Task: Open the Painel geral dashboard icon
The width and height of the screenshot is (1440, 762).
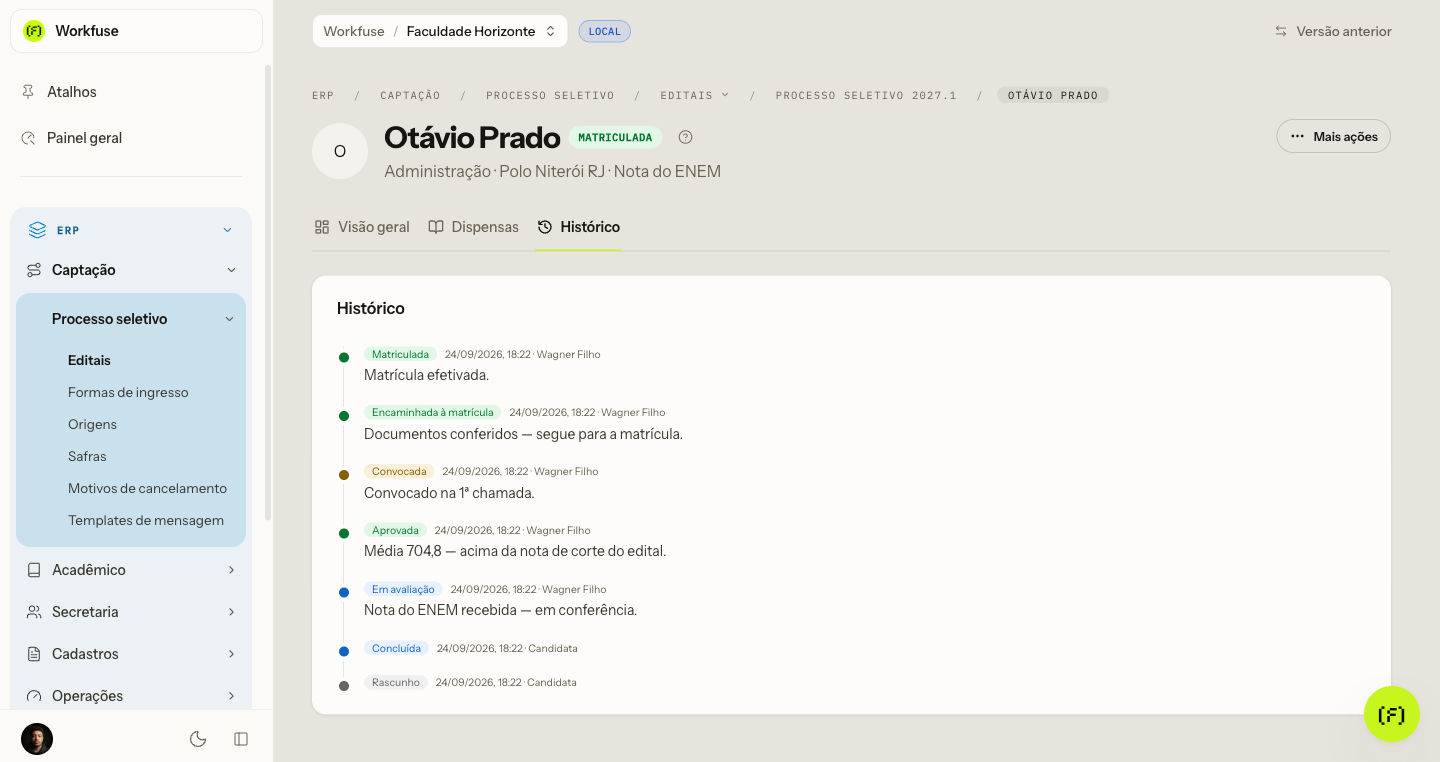Action: tap(29, 138)
